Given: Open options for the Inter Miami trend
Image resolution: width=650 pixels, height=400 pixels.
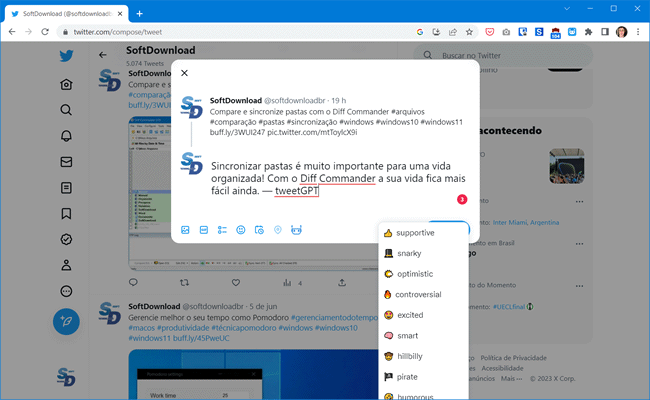Looking at the screenshot, I should (579, 202).
